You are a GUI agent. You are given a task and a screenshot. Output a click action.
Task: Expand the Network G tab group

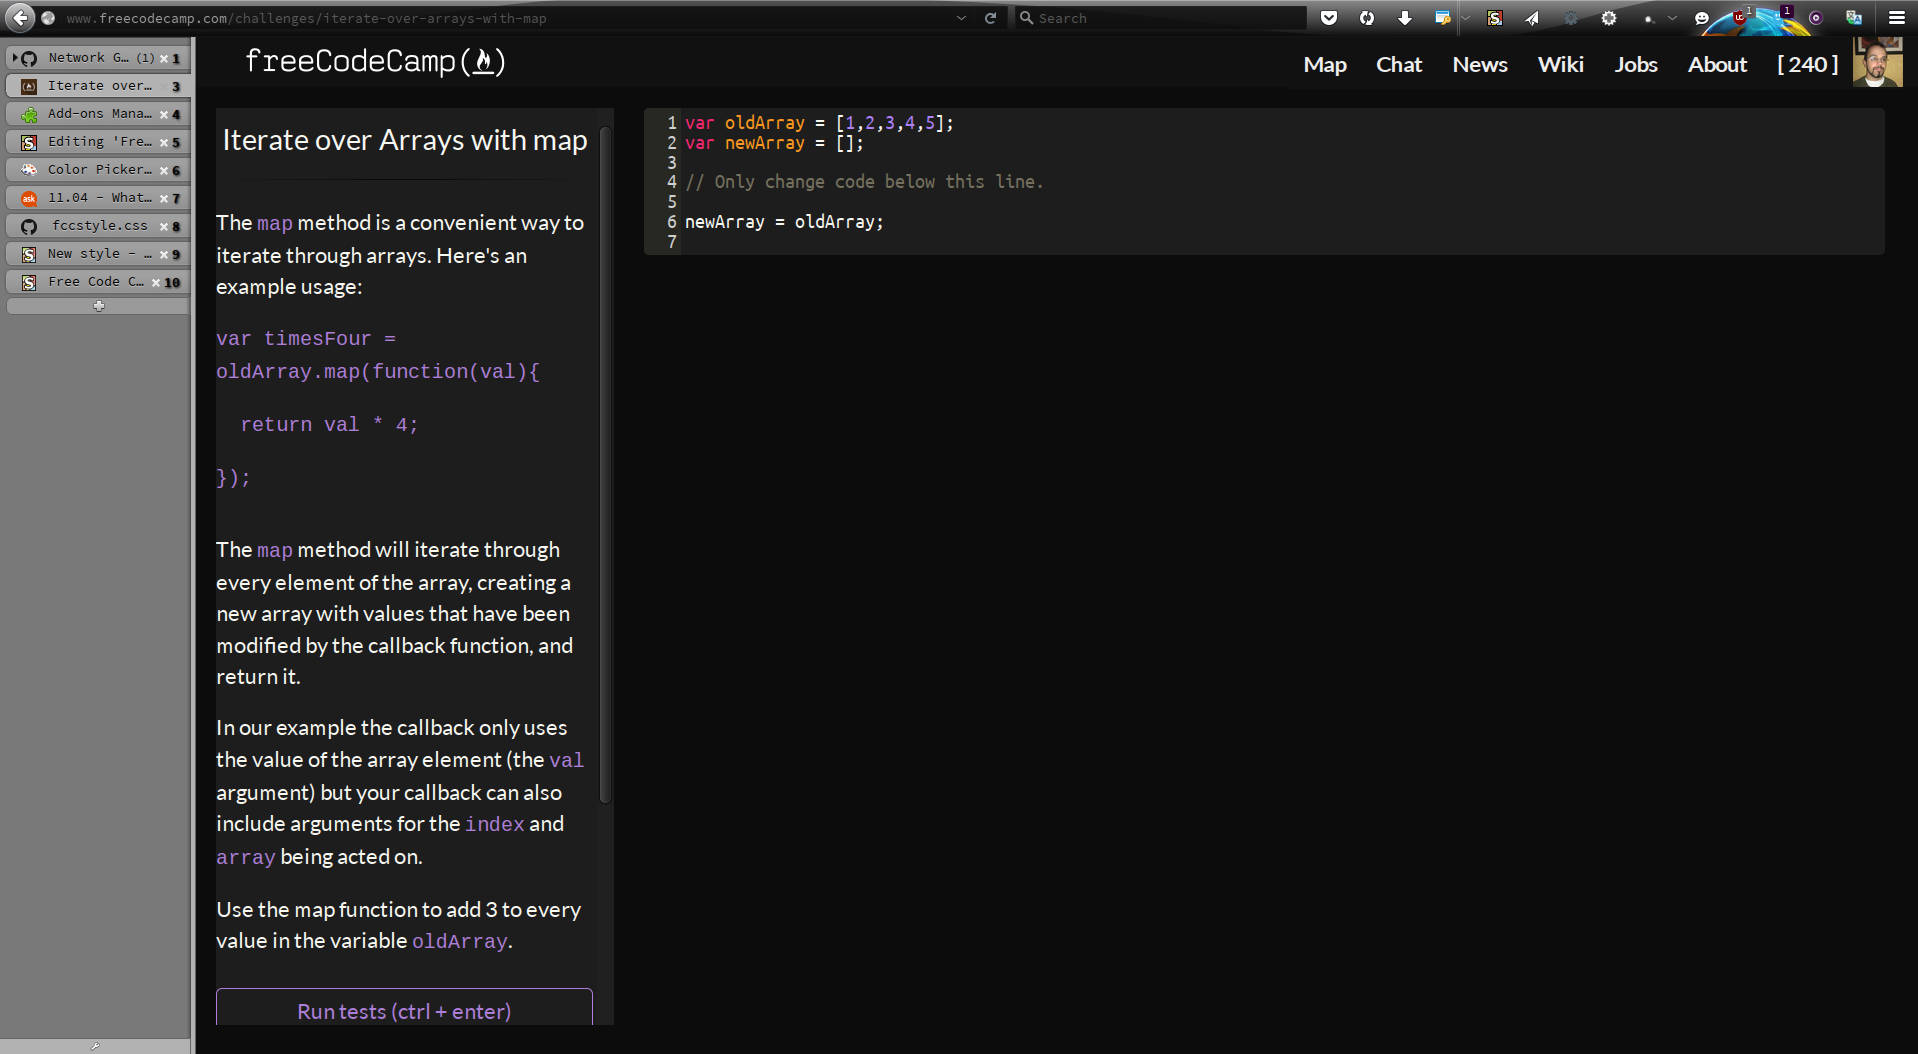click(x=13, y=57)
